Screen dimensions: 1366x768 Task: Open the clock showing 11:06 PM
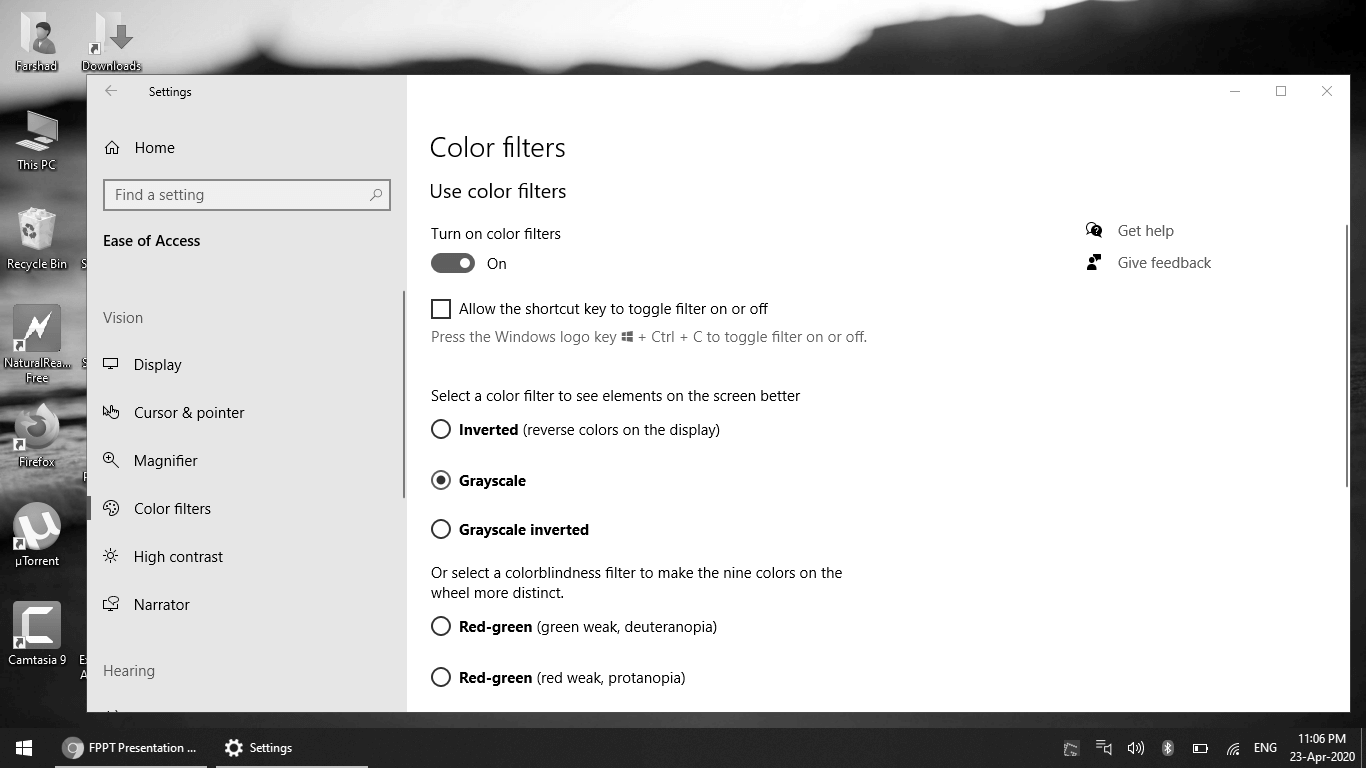[x=1322, y=748]
